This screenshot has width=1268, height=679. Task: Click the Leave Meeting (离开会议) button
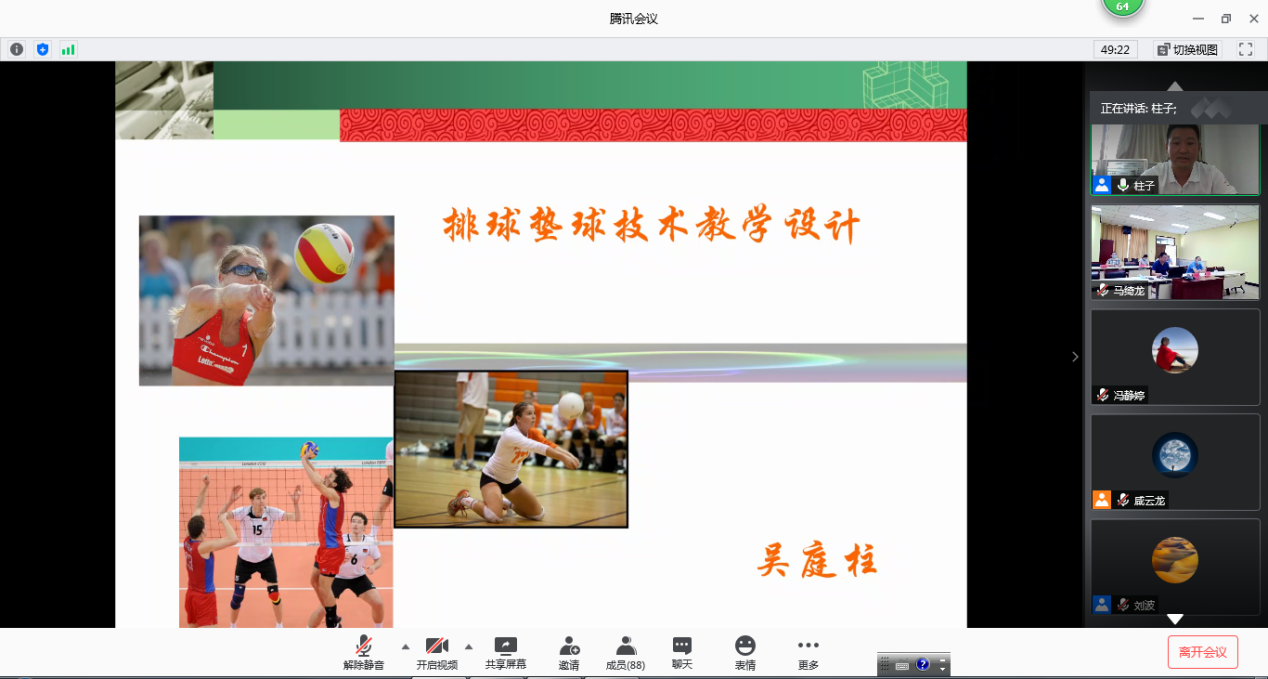point(1202,652)
